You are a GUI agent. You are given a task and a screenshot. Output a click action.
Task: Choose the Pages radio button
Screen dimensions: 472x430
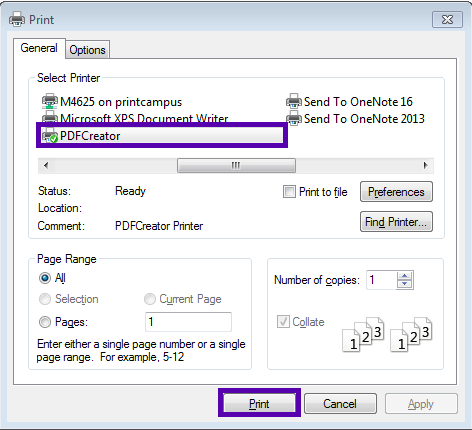pos(45,322)
